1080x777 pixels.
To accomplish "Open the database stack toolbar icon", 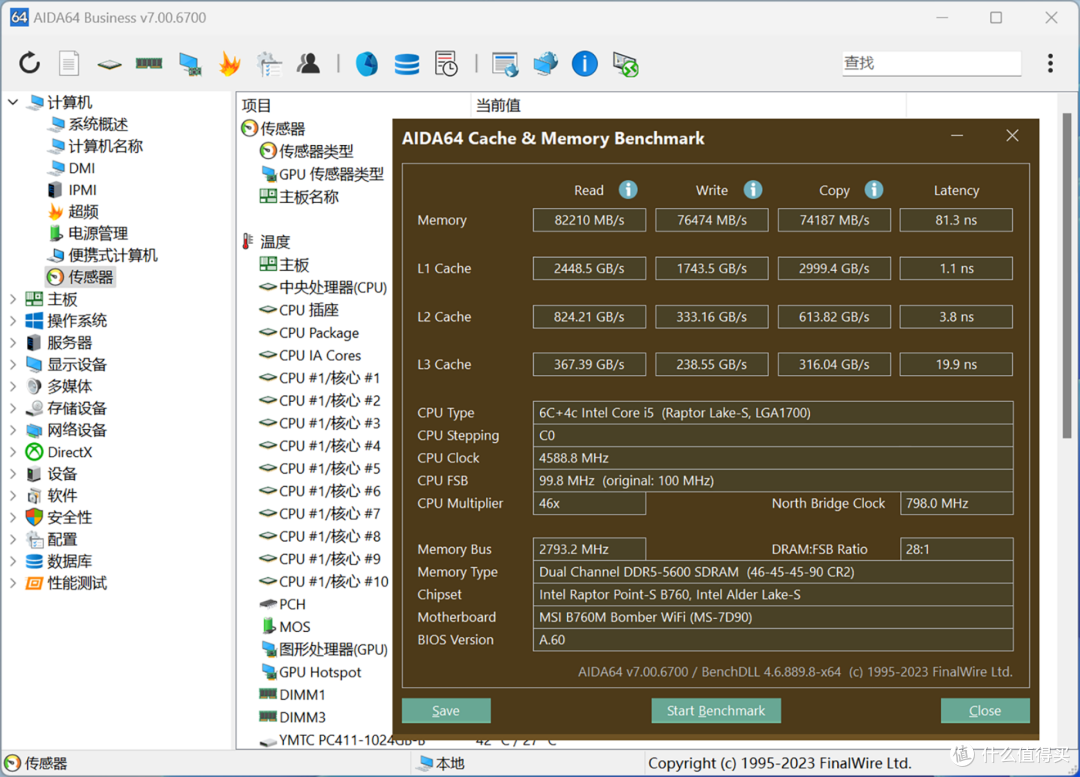I will (406, 64).
